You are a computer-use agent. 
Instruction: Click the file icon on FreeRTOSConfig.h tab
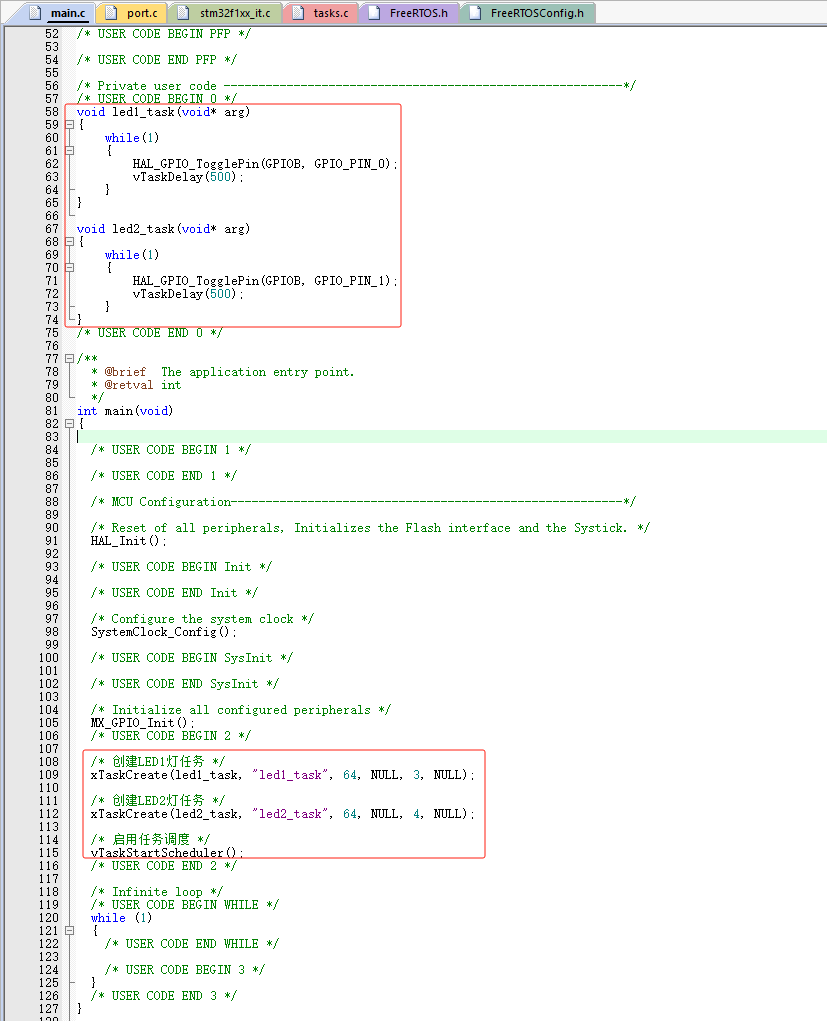point(475,13)
